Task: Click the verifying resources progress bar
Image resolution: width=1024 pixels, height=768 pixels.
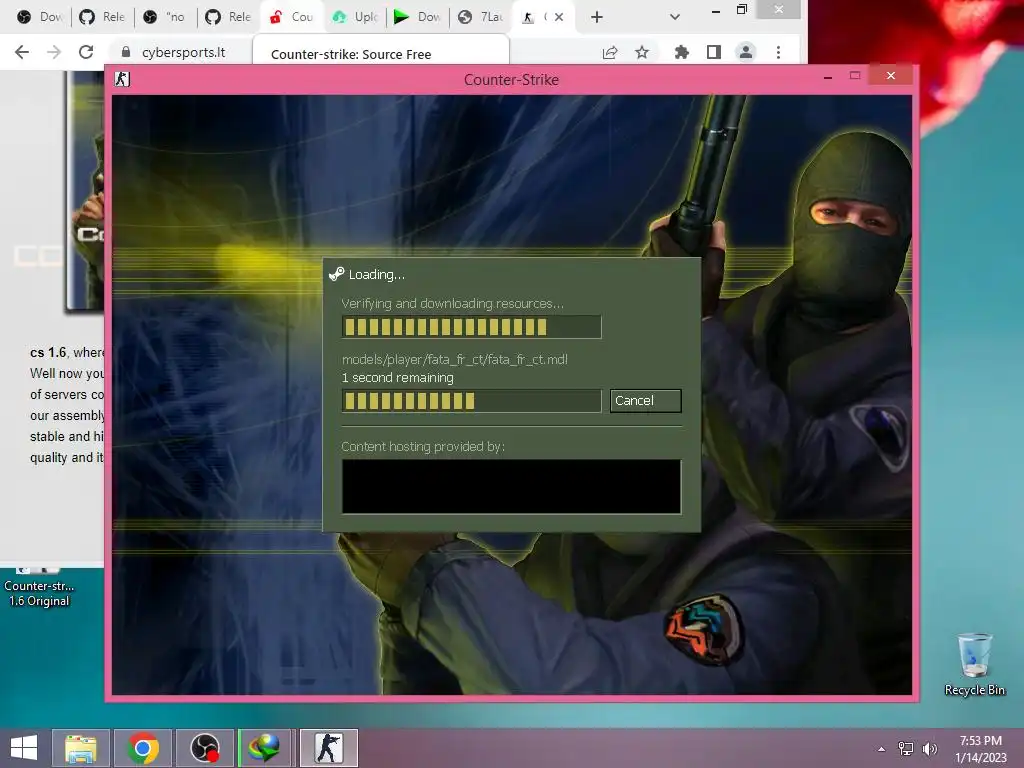Action: [x=471, y=327]
